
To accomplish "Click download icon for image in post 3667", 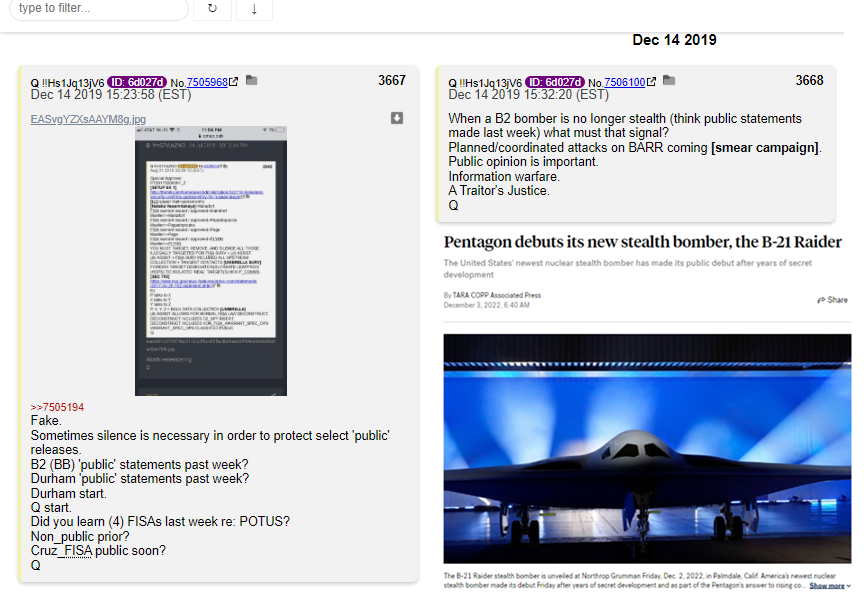I will (397, 118).
